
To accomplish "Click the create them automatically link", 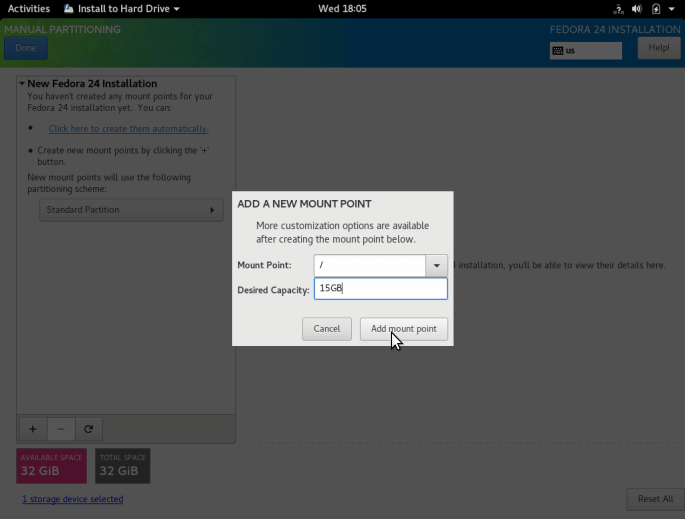I will point(128,129).
